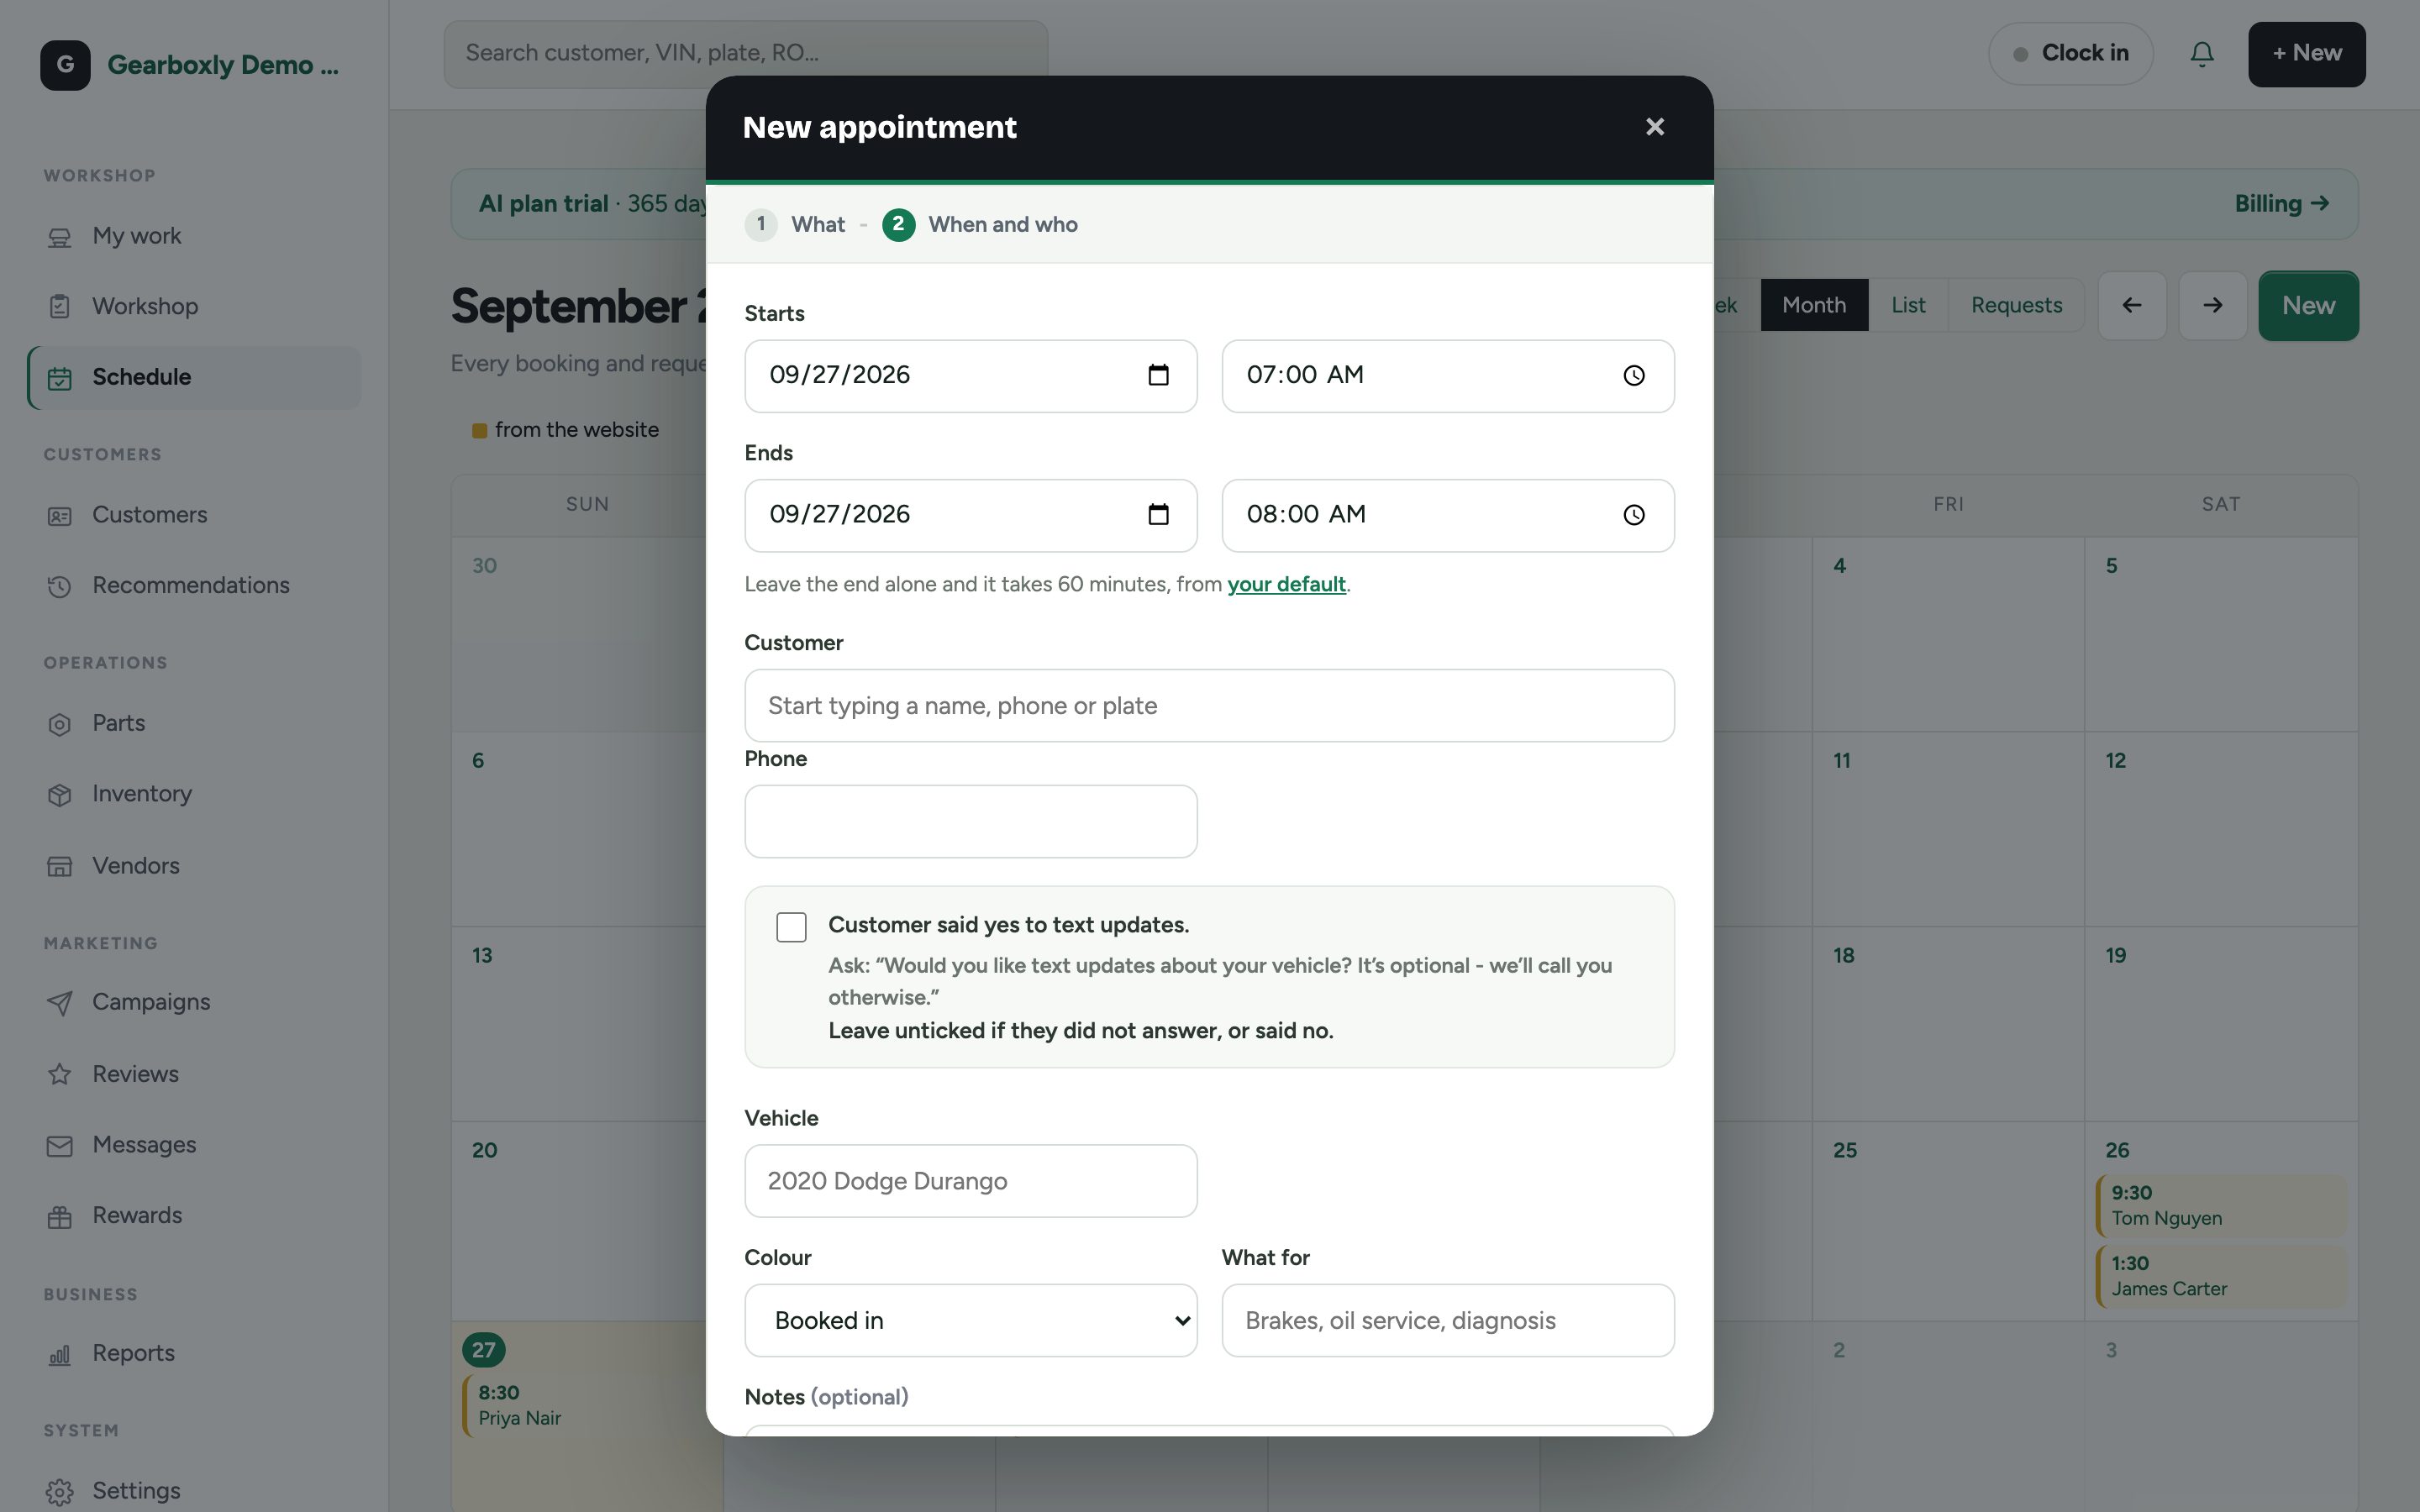Viewport: 2420px width, 1512px height.
Task: Click the green New schedule button
Action: tap(2308, 305)
